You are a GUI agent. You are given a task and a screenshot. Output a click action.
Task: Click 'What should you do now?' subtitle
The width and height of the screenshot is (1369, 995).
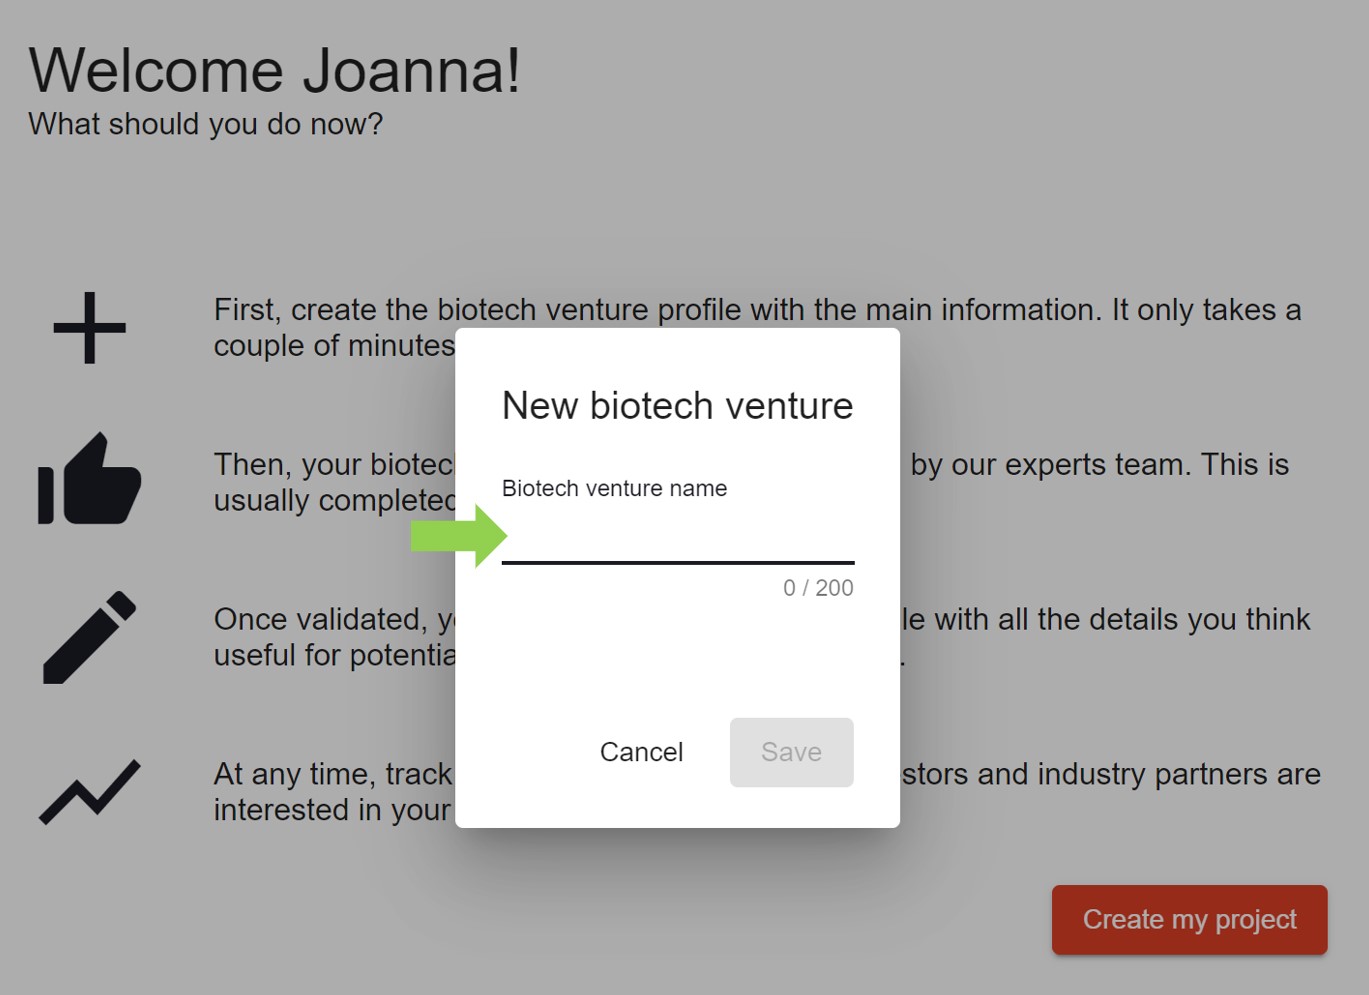pos(205,124)
